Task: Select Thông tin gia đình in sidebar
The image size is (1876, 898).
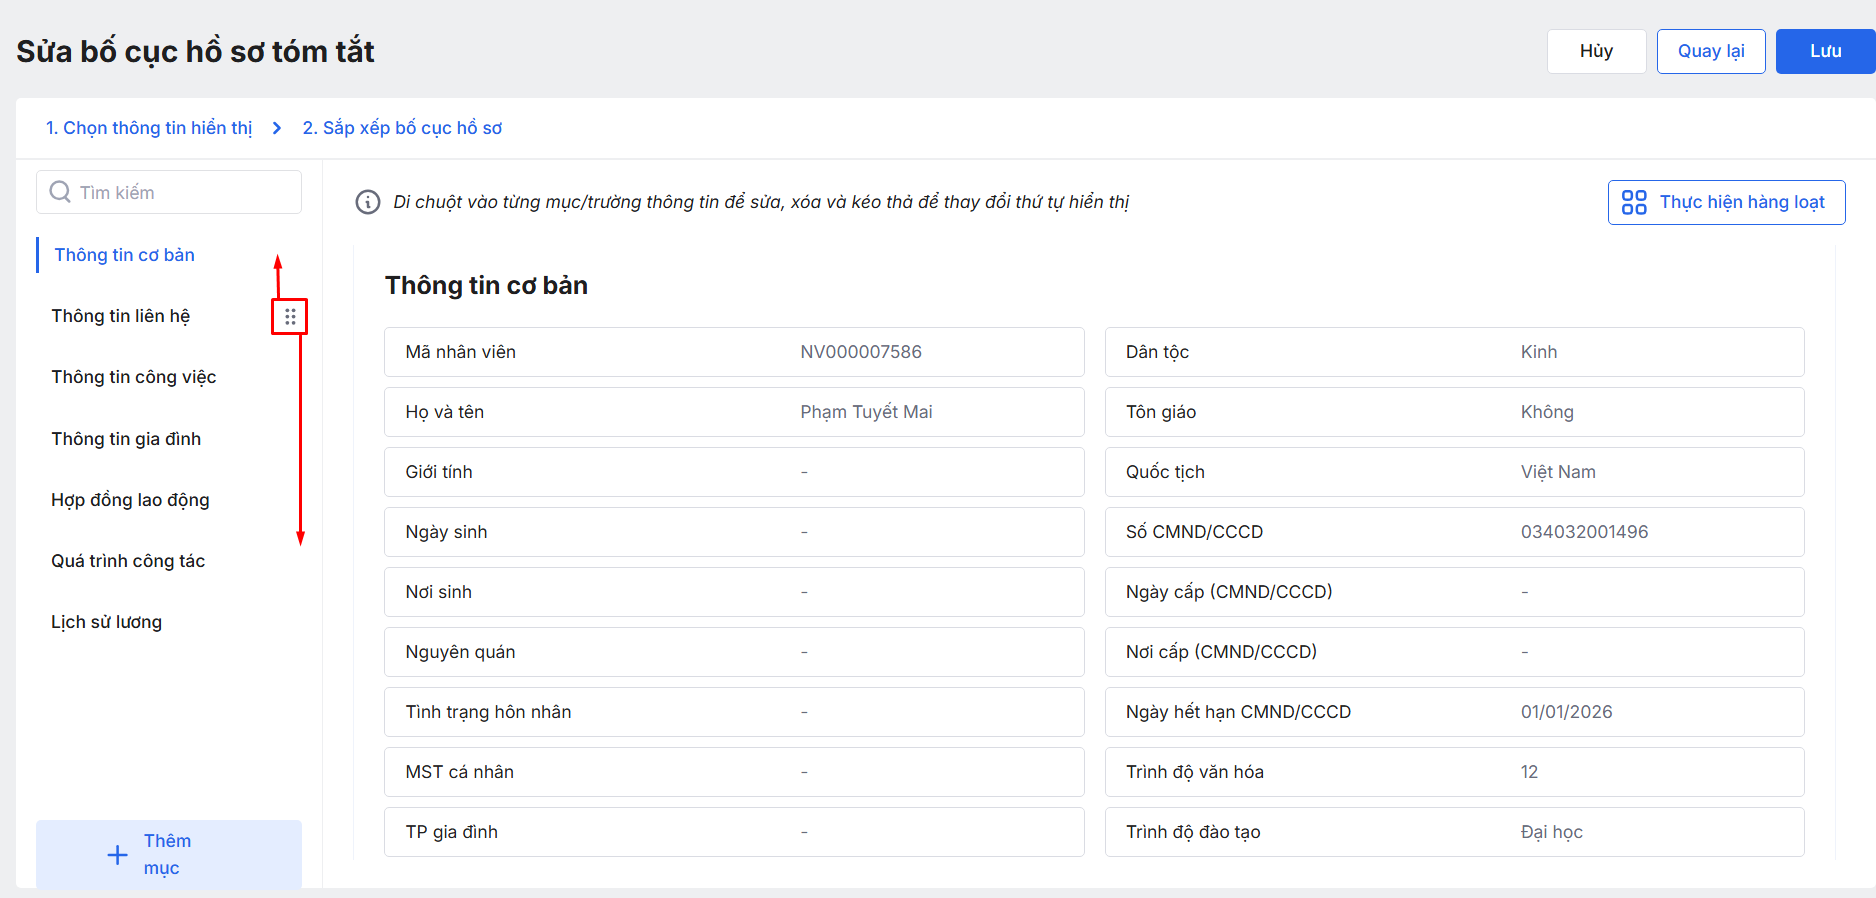Action: [x=126, y=439]
